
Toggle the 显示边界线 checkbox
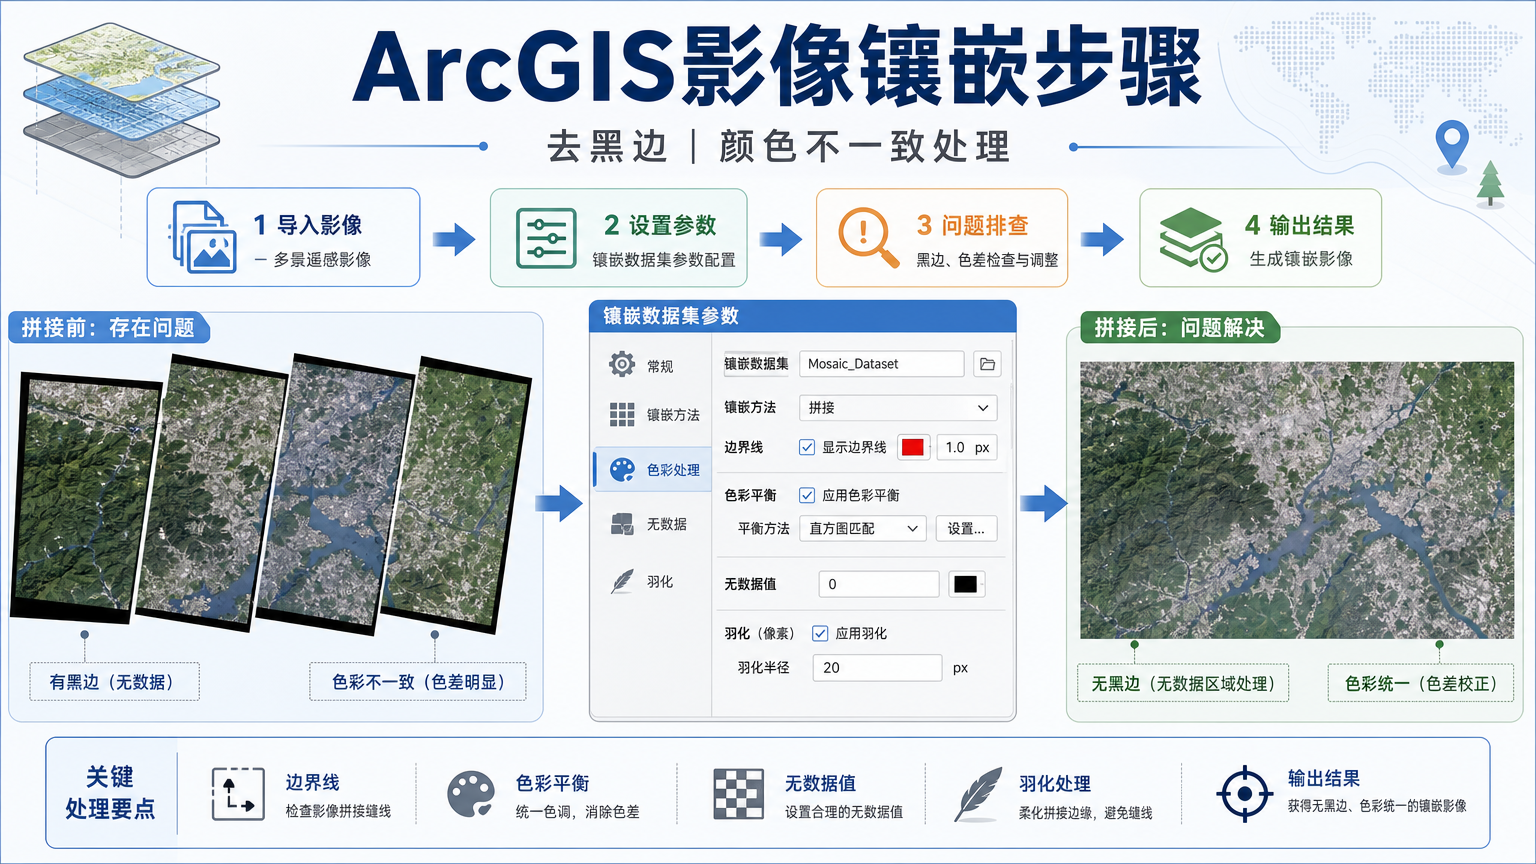pyautogui.click(x=807, y=447)
